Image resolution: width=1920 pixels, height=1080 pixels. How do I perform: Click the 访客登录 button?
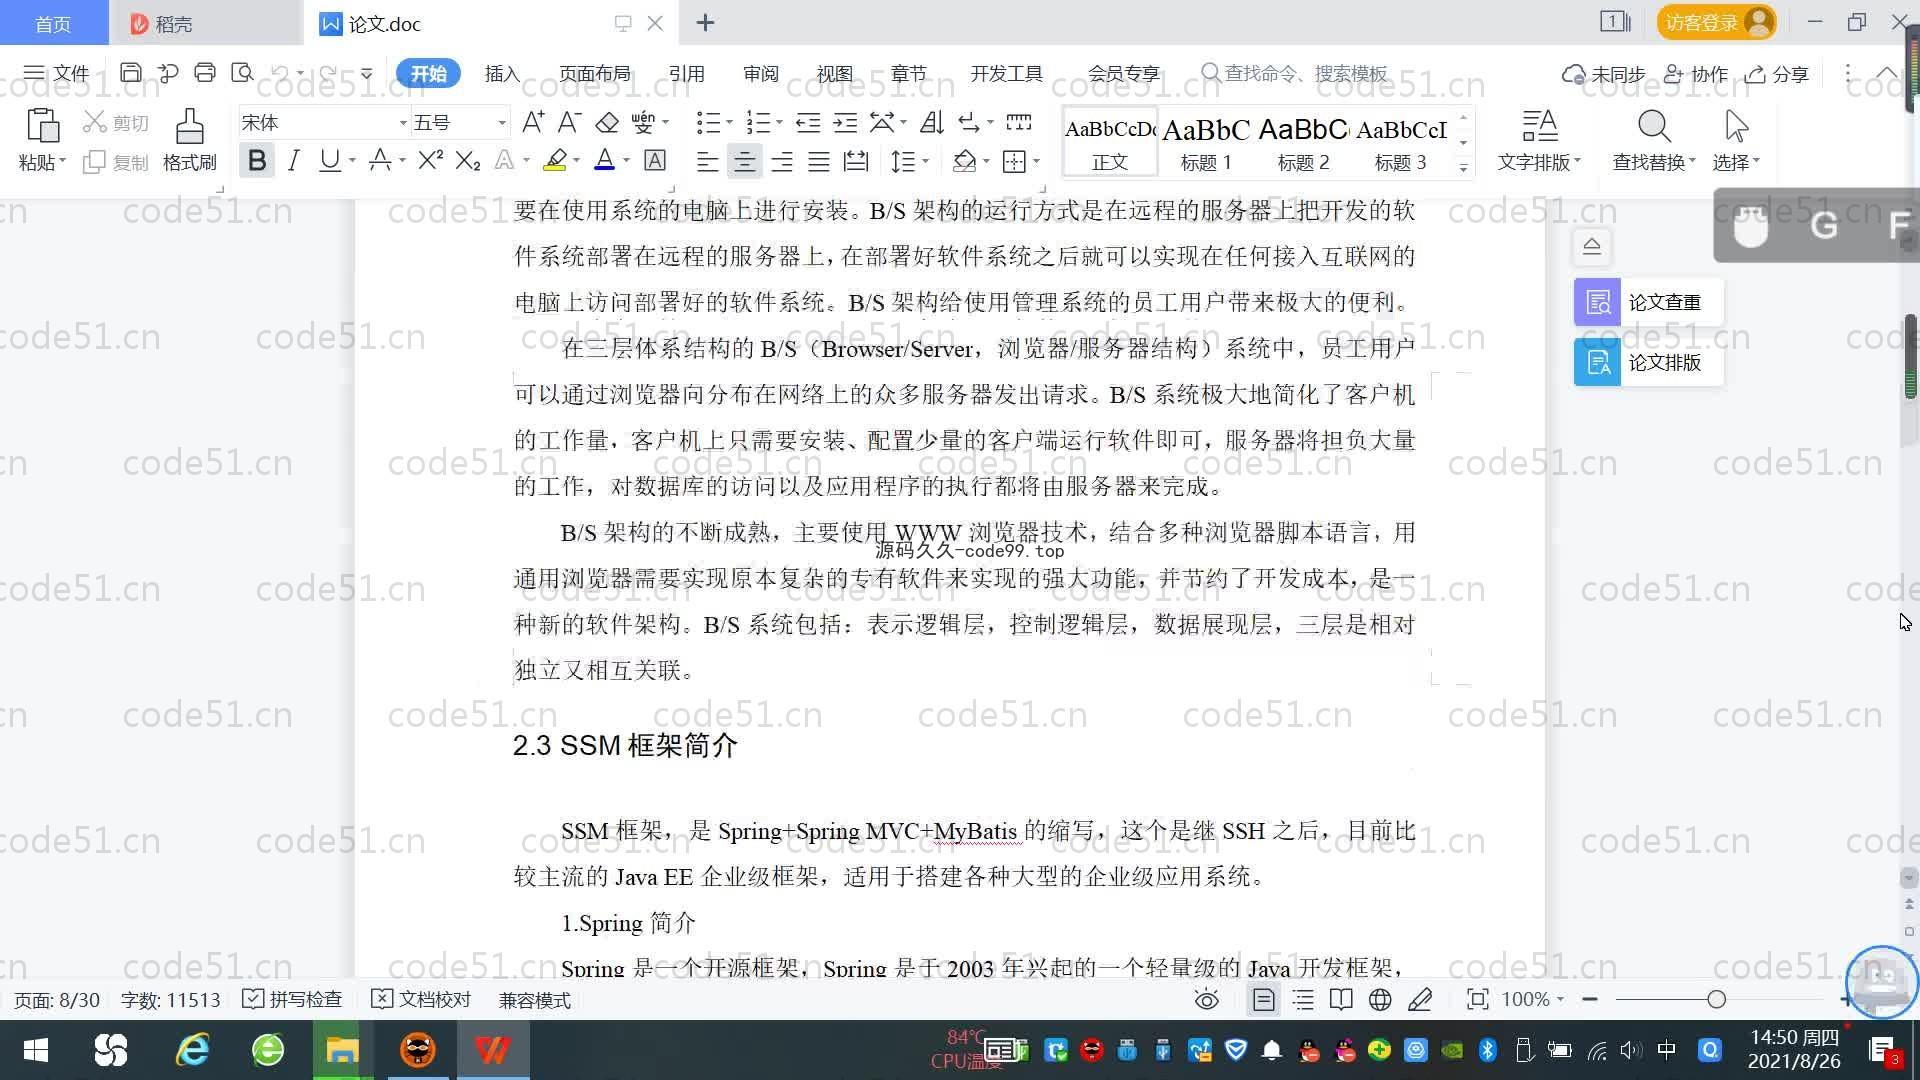click(x=1716, y=22)
